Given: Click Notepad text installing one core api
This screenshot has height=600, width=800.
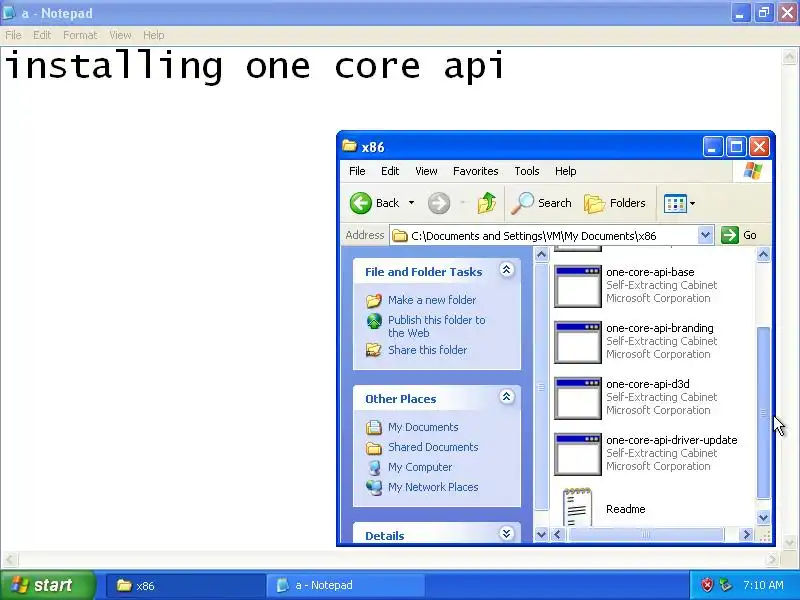Looking at the screenshot, I should (x=254, y=66).
